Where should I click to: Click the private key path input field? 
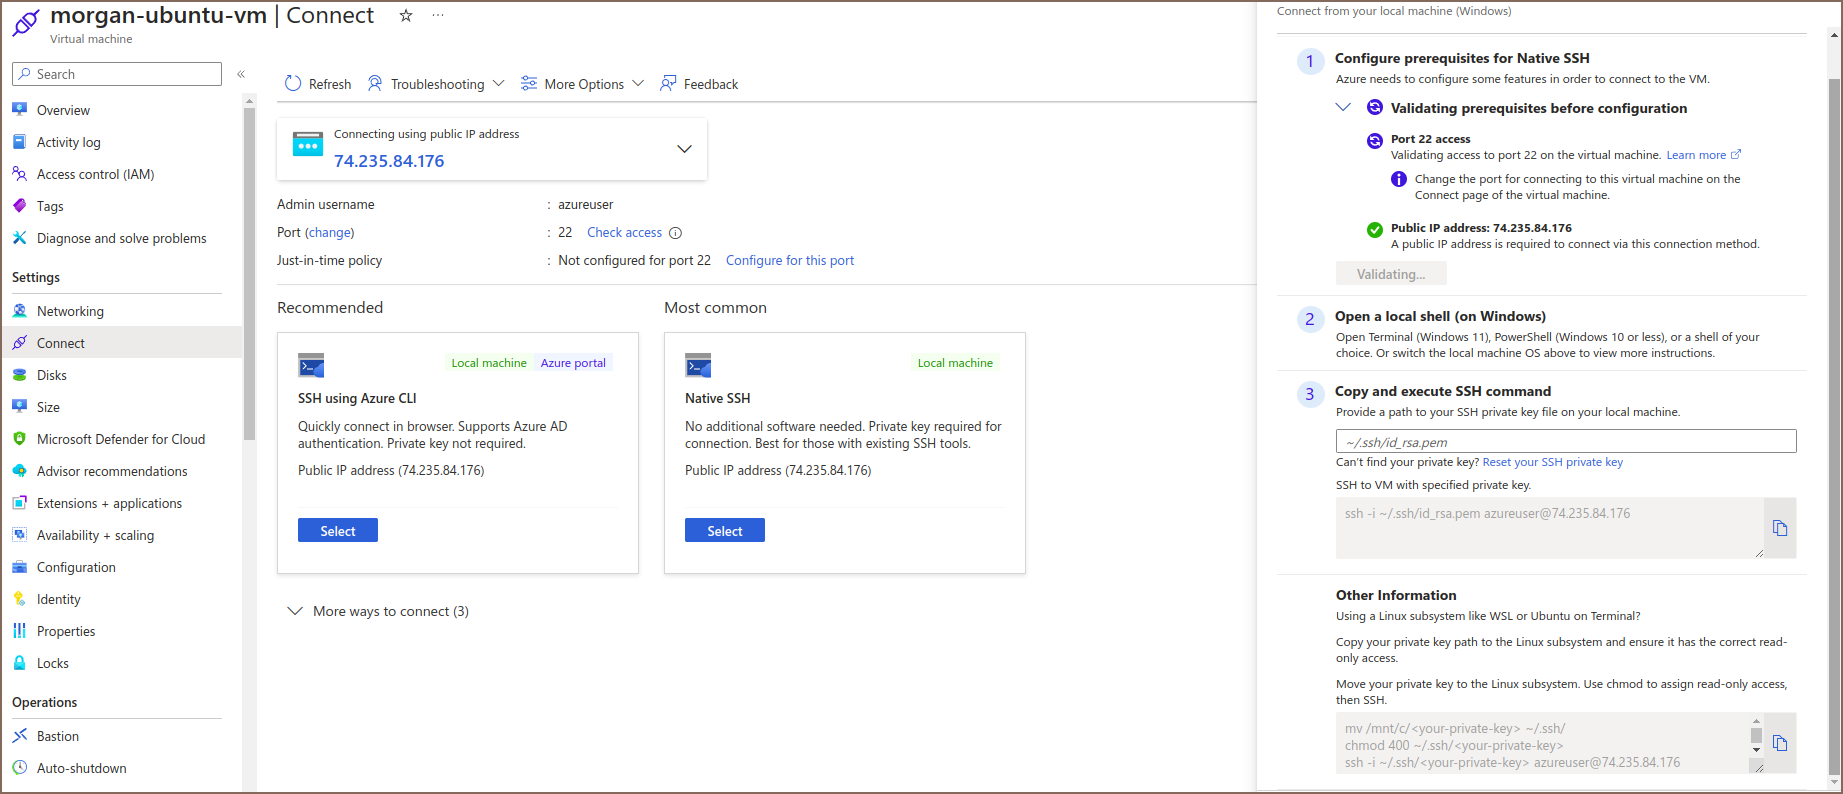[x=1565, y=442]
